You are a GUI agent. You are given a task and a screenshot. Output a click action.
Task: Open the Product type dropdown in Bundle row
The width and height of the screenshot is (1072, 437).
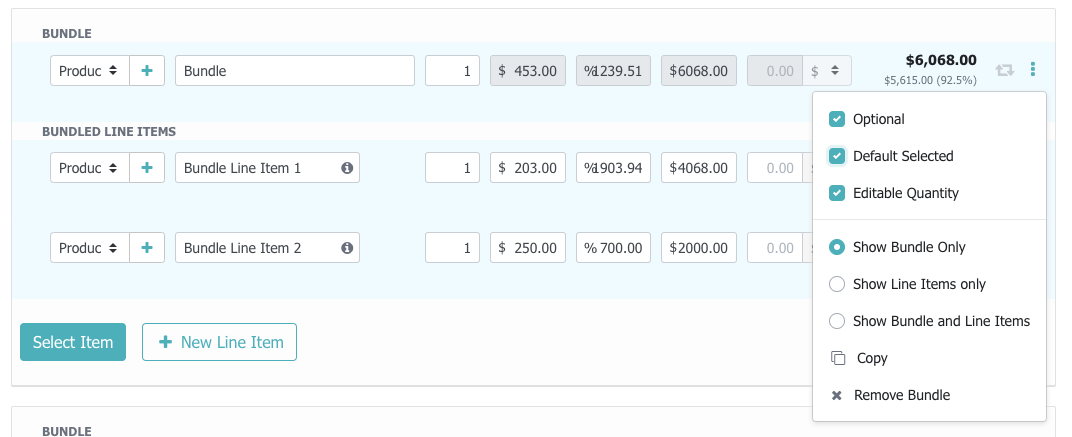pos(89,71)
